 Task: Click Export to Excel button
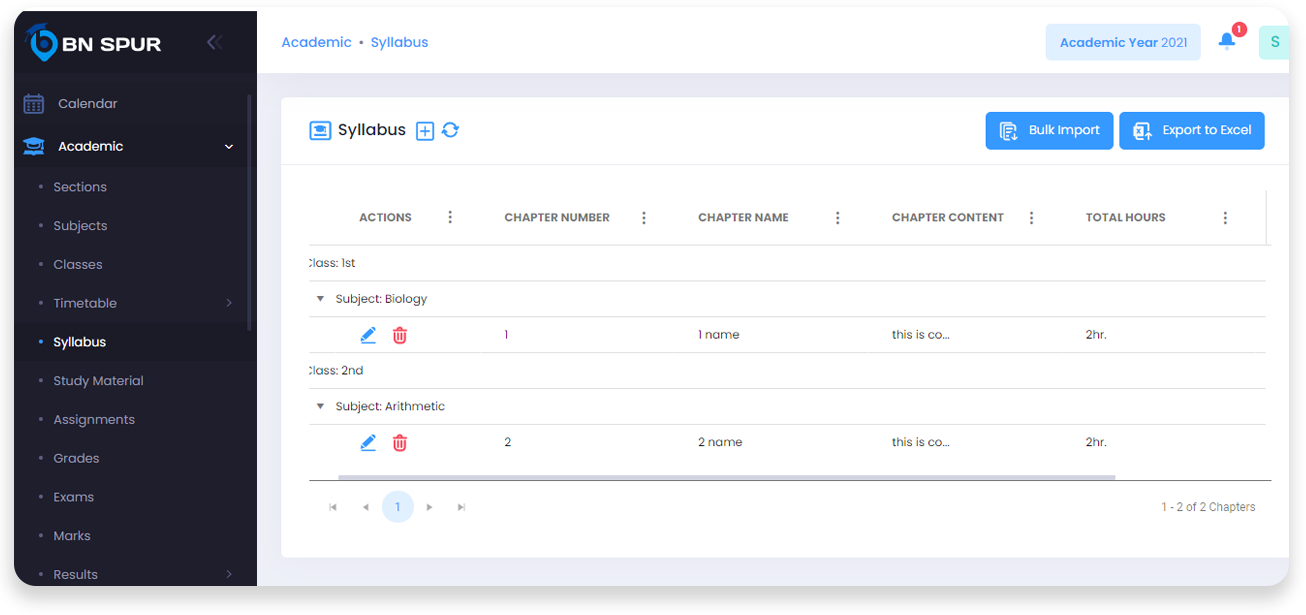1191,131
